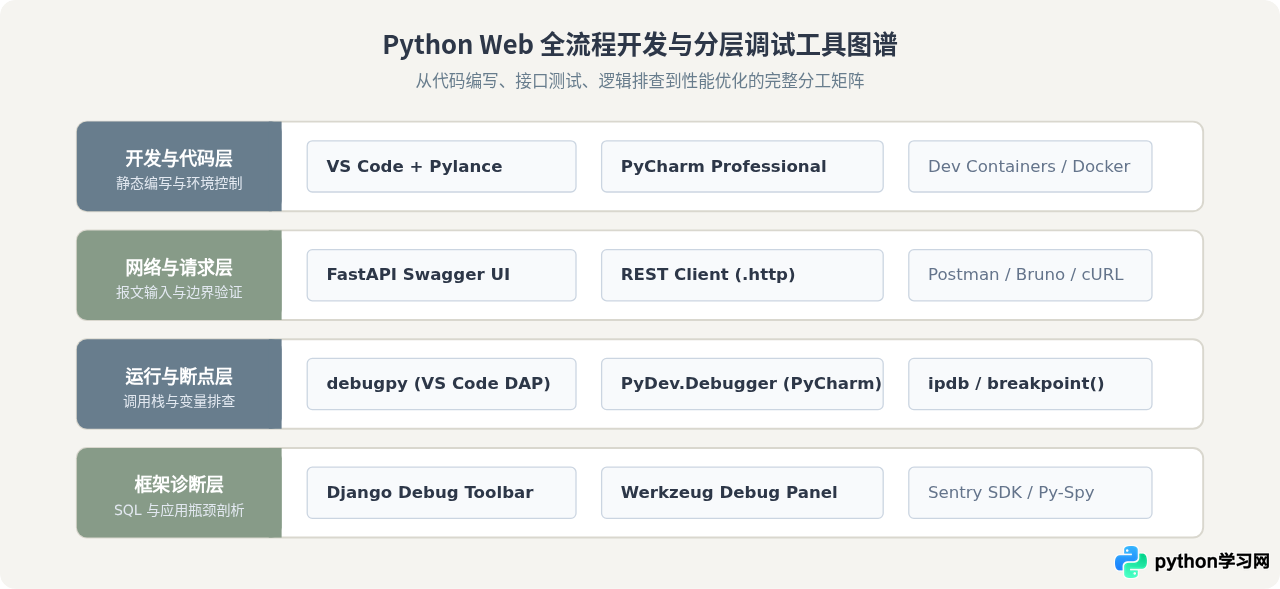1280x589 pixels.
Task: Open the FastAPI Swagger UI box
Action: click(441, 275)
